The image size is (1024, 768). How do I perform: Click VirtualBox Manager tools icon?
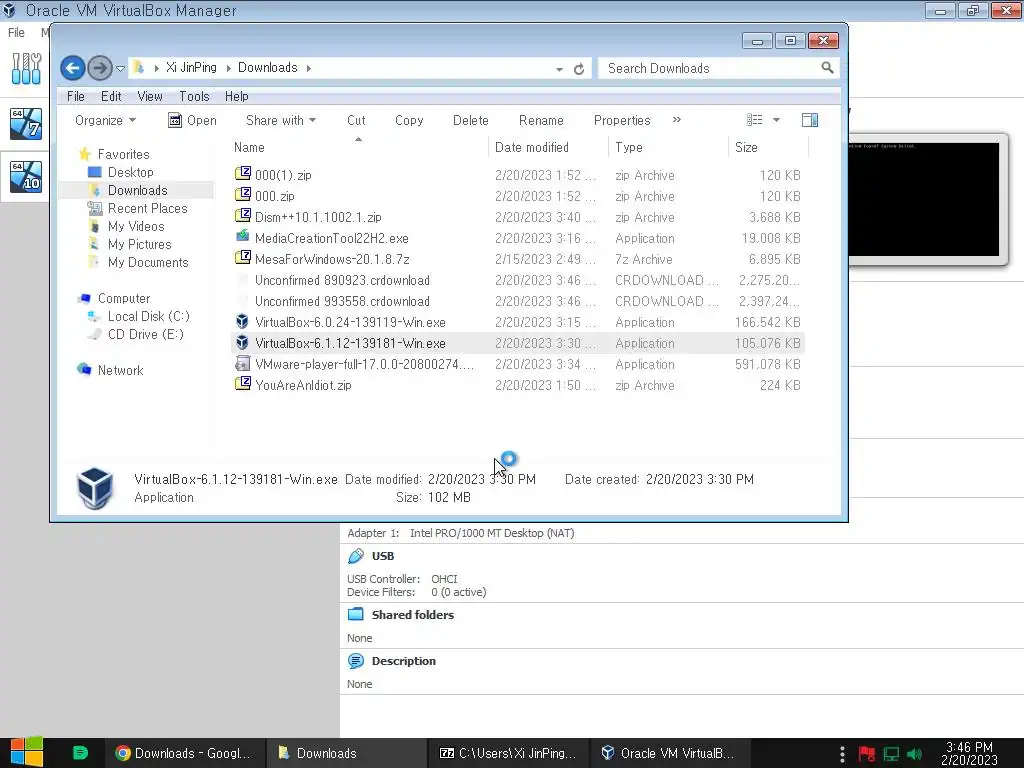(26, 68)
